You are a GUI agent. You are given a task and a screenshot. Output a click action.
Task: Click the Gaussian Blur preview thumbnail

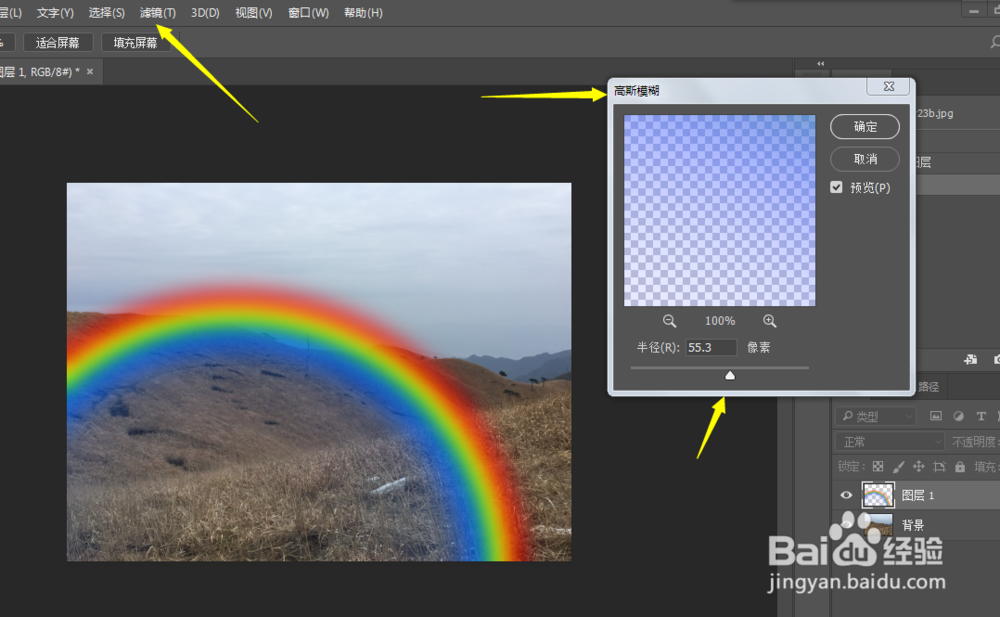click(x=719, y=211)
